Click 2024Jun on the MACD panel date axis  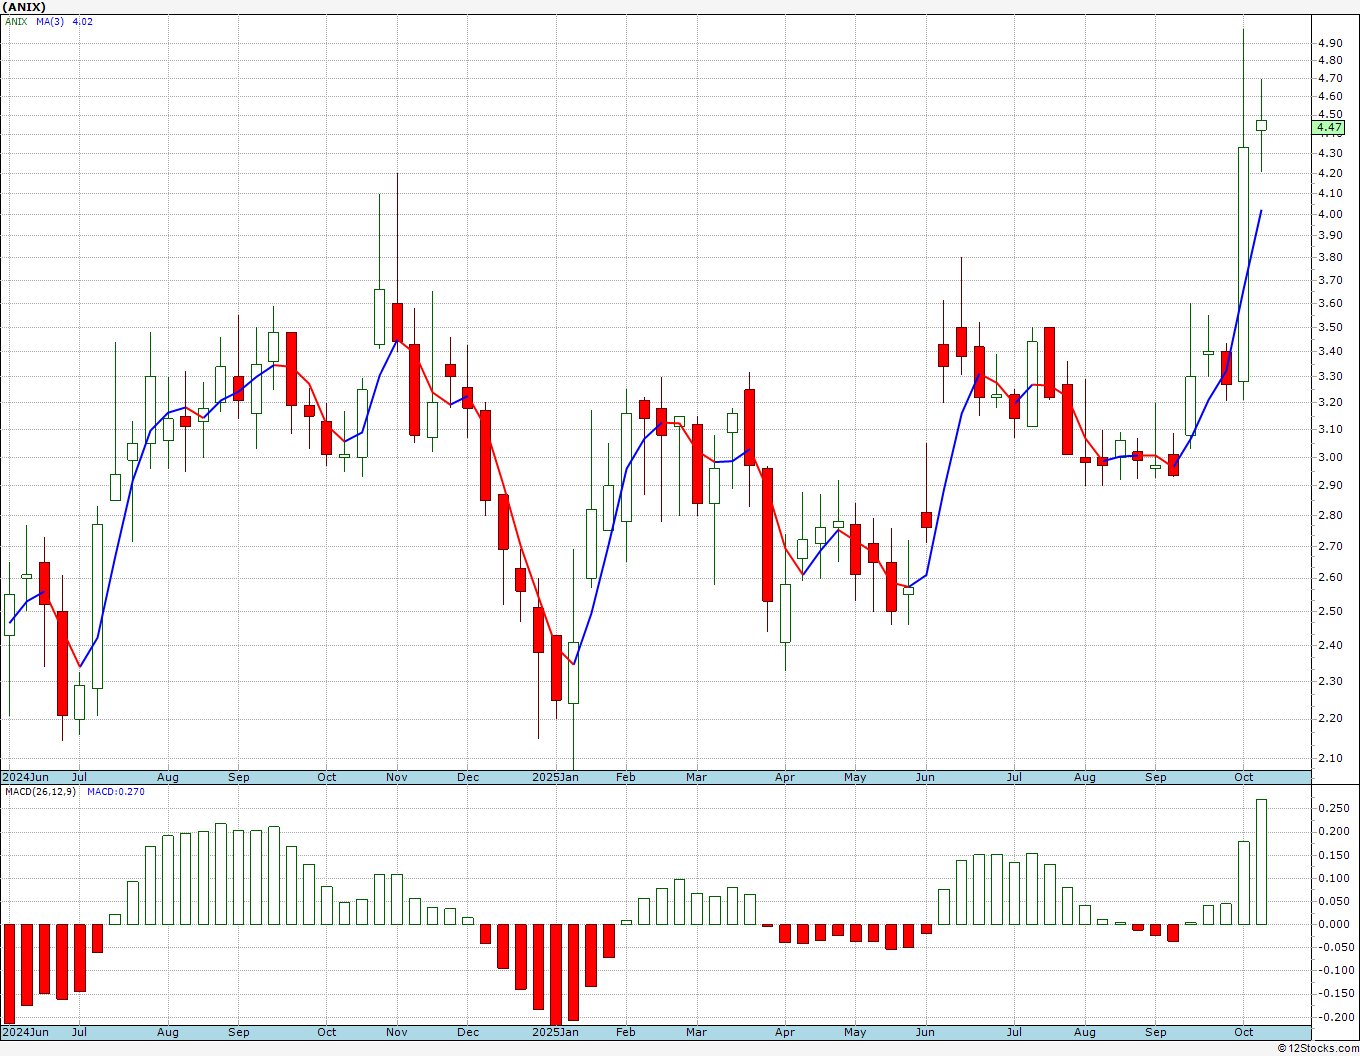pyautogui.click(x=25, y=1032)
